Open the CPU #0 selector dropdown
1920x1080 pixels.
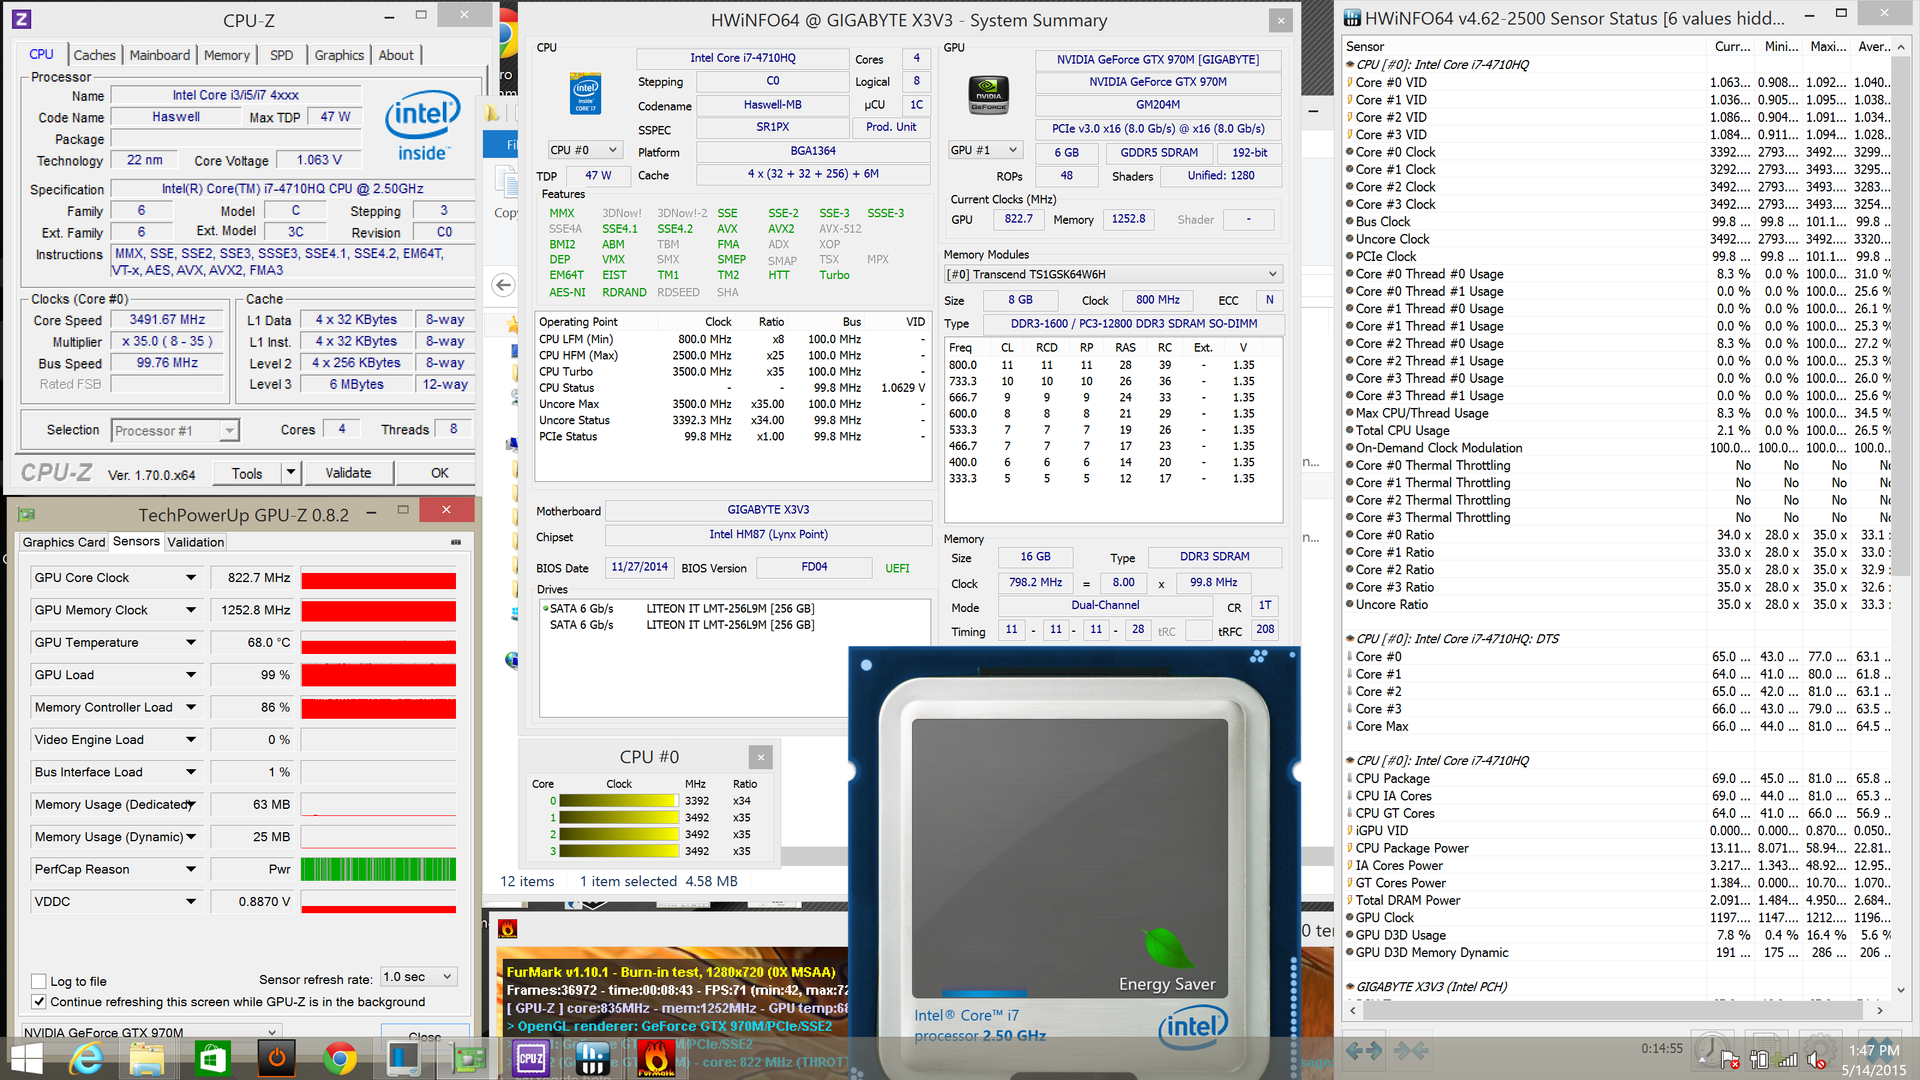[585, 150]
